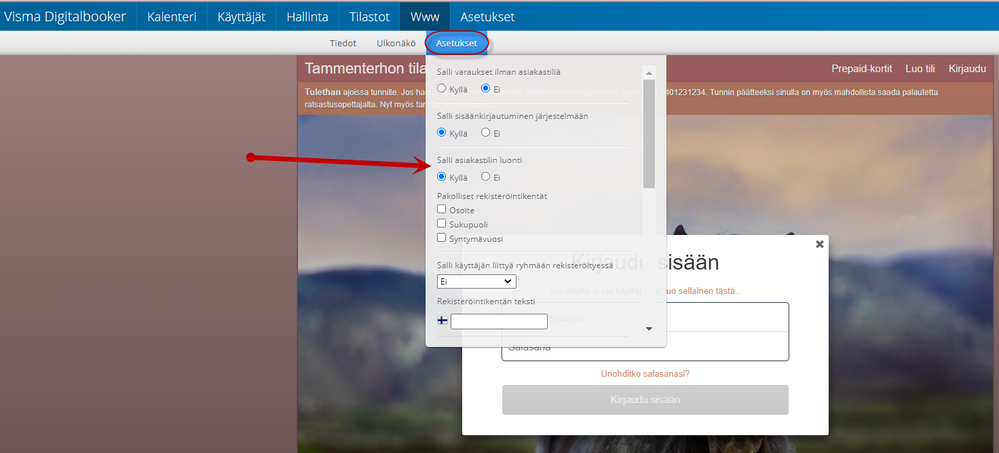Viewport: 999px width, 453px height.
Task: Open the Hallinta menu
Action: [x=307, y=17]
